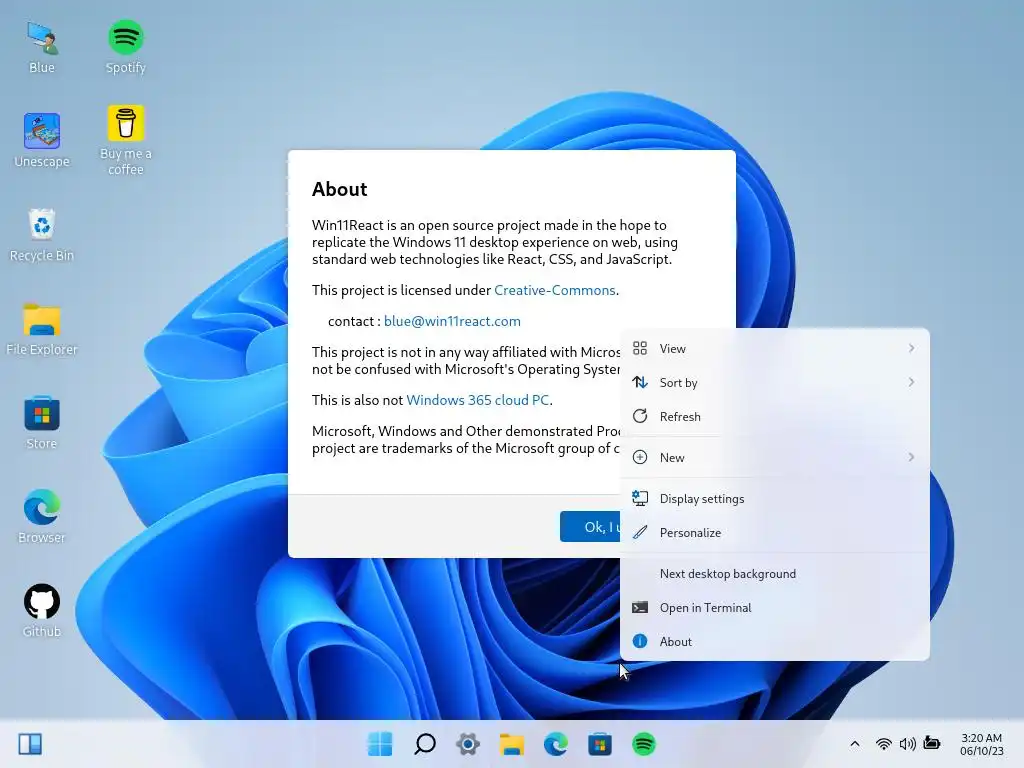
Task: Open the clock and date flyout
Action: (x=982, y=744)
